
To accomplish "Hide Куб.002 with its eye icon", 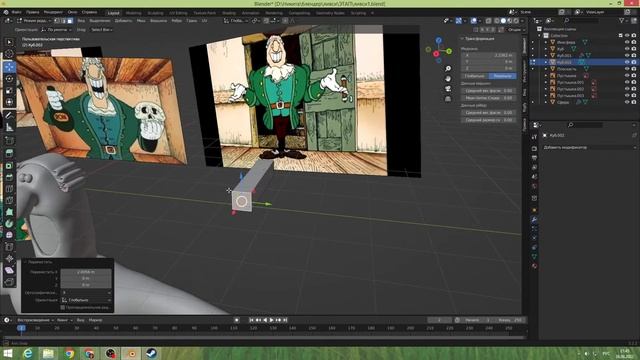I will point(627,62).
